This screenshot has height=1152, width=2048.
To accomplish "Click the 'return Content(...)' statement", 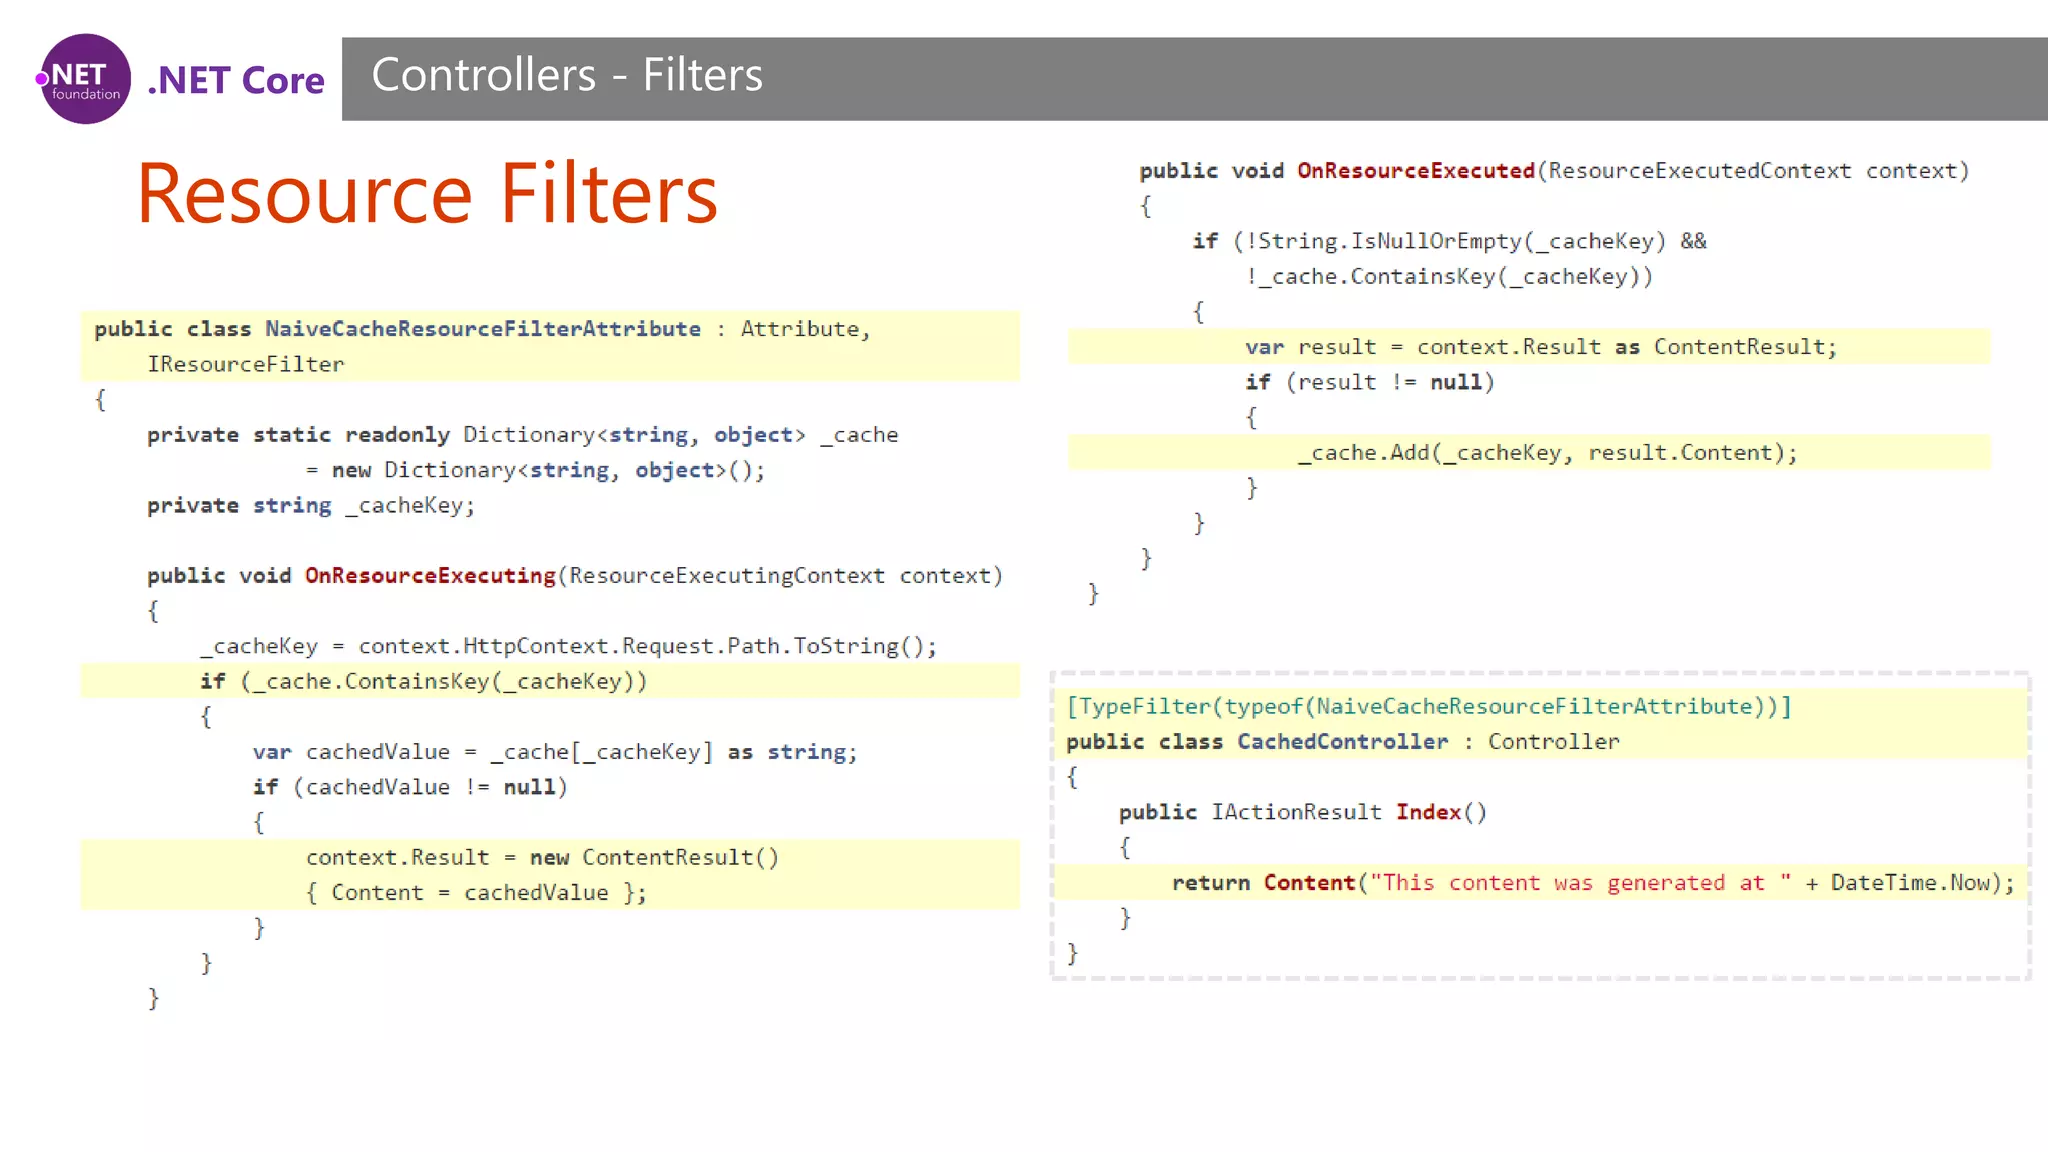I will (x=1593, y=883).
